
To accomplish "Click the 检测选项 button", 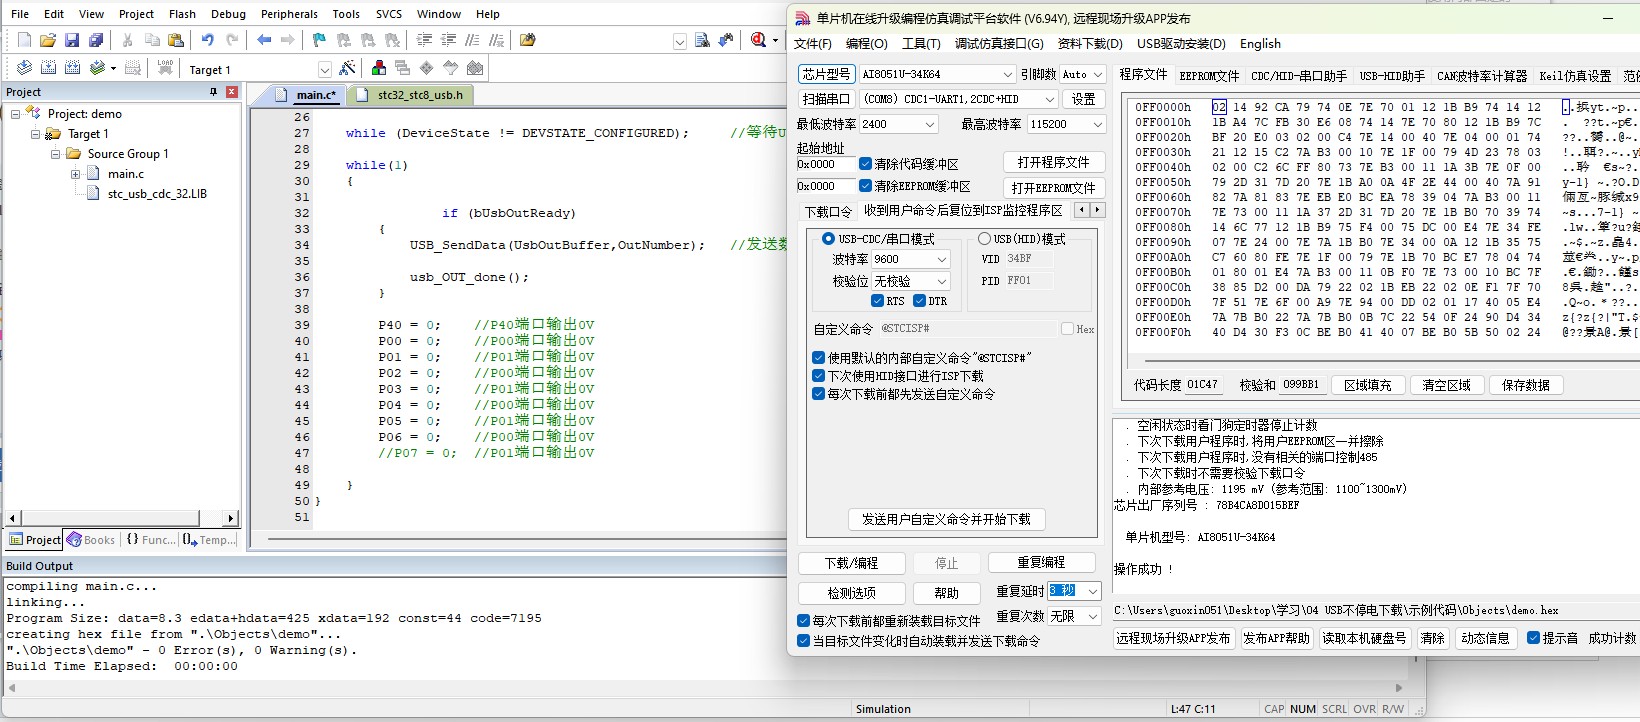I will (851, 593).
